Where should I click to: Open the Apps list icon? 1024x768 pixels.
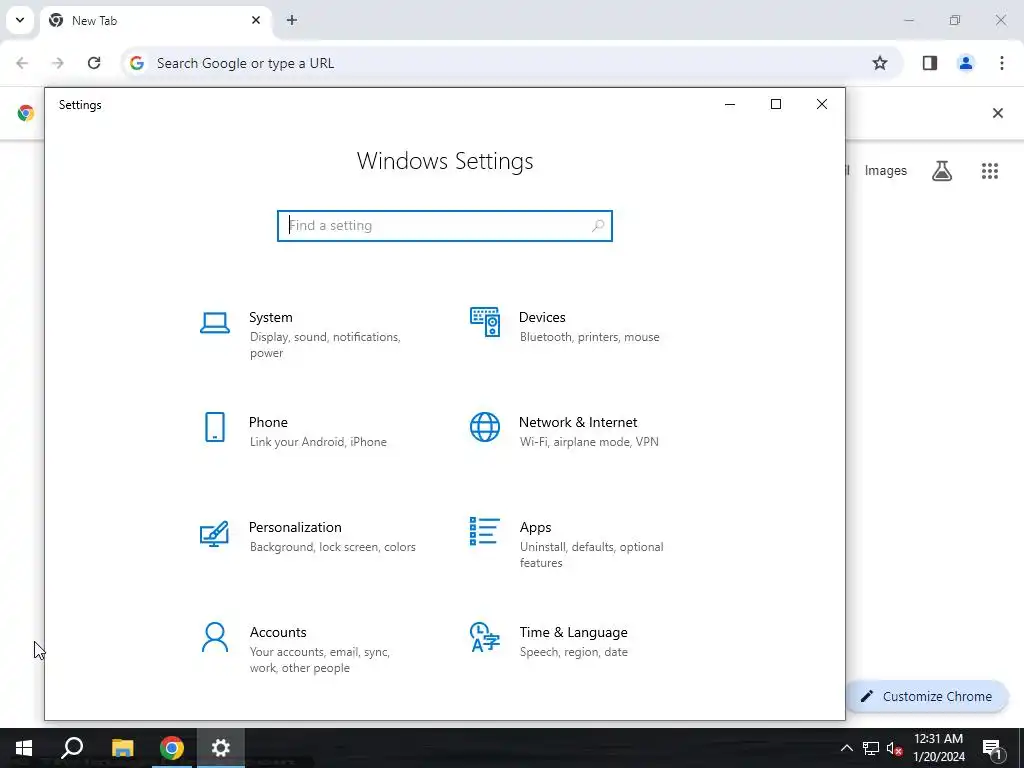[x=485, y=531]
